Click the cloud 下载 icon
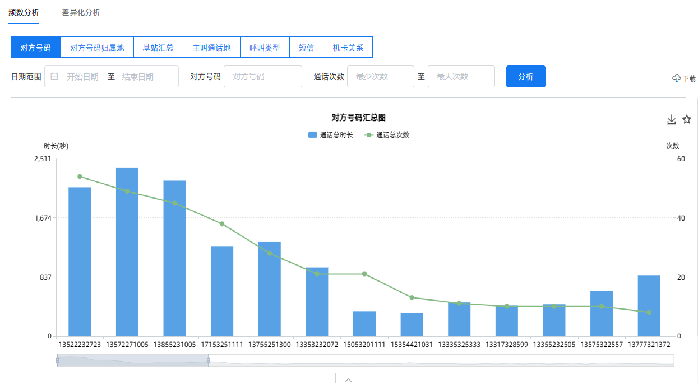The width and height of the screenshot is (698, 383). [x=676, y=78]
